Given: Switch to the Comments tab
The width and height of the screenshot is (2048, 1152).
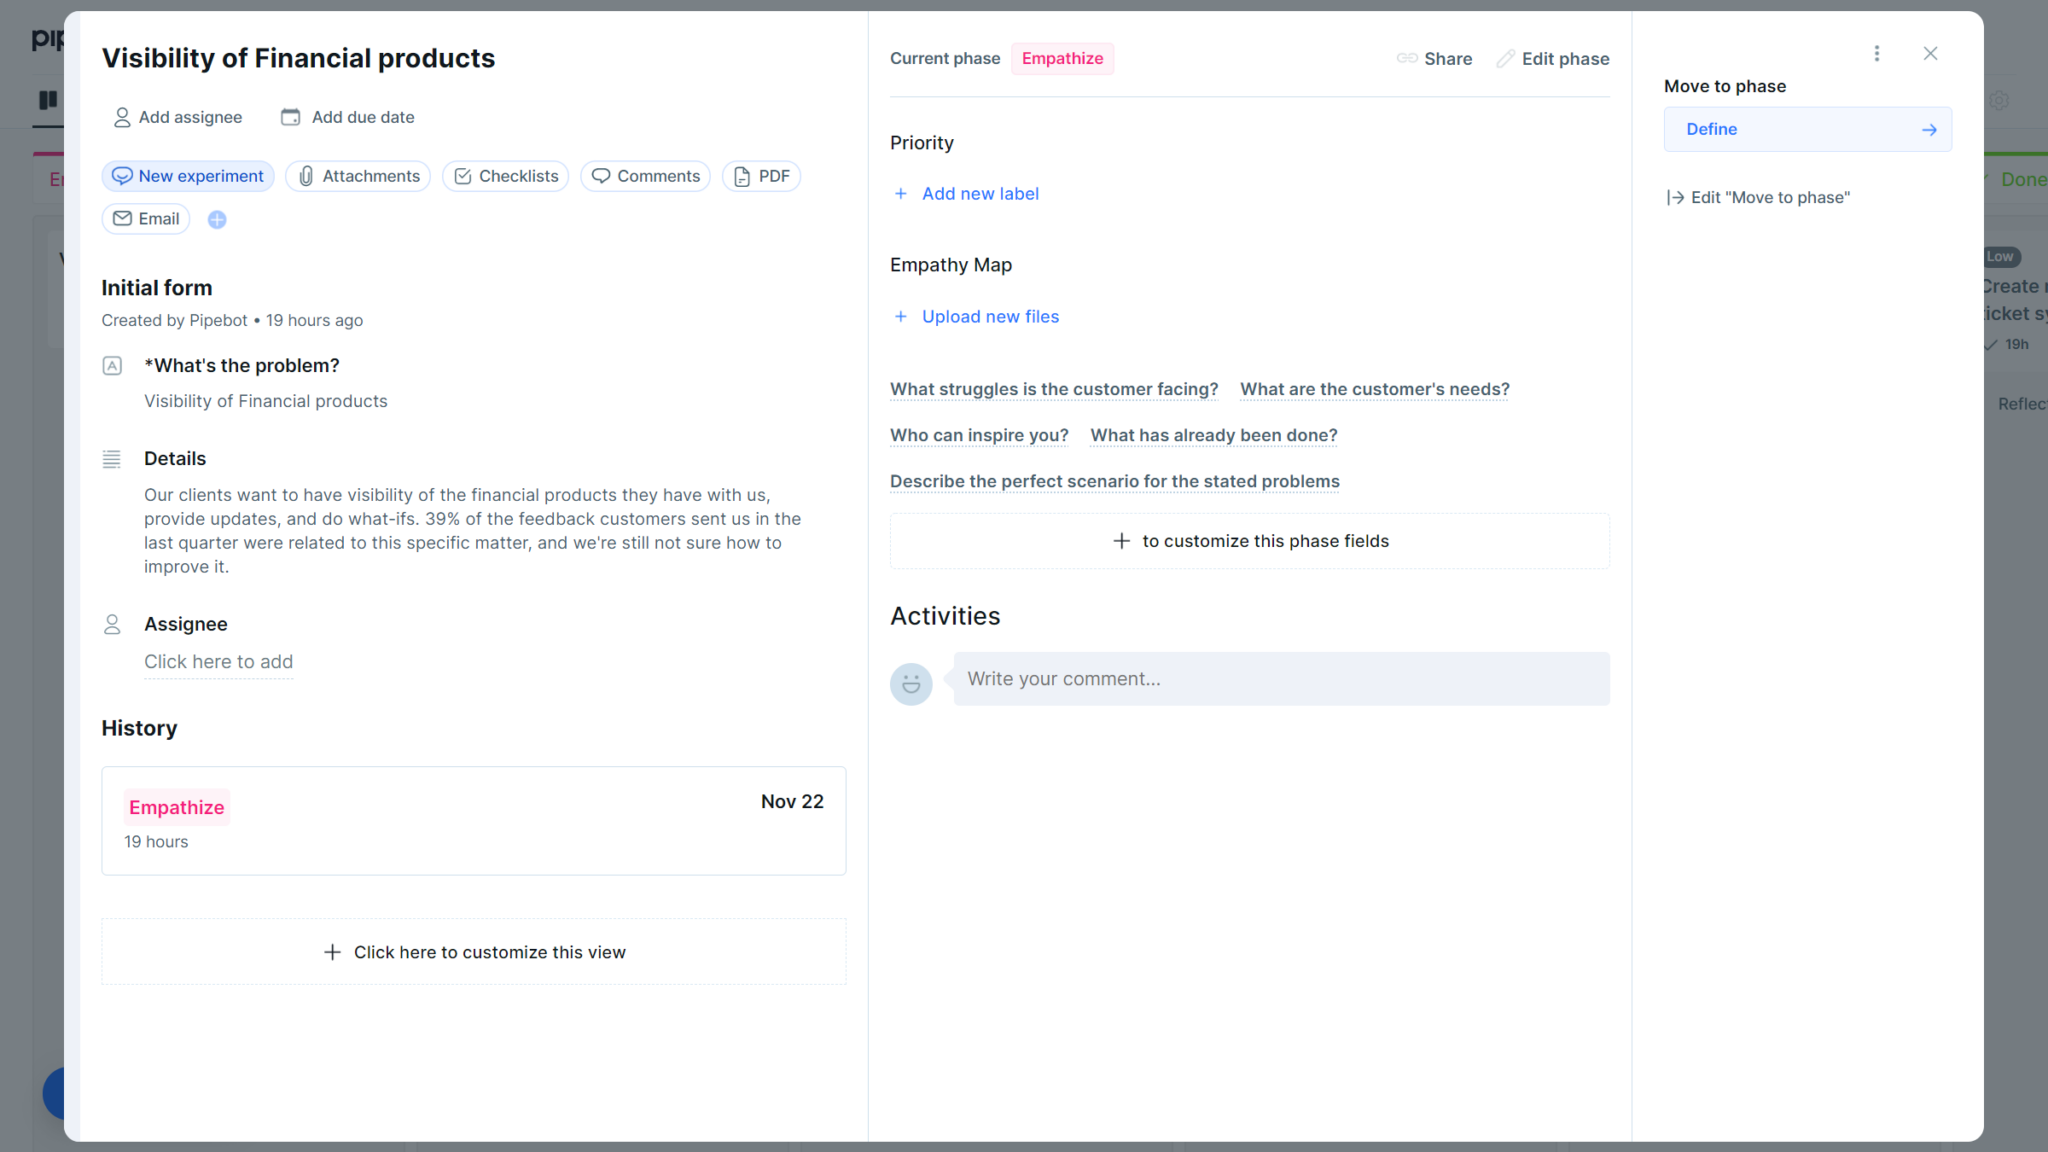Looking at the screenshot, I should [645, 176].
